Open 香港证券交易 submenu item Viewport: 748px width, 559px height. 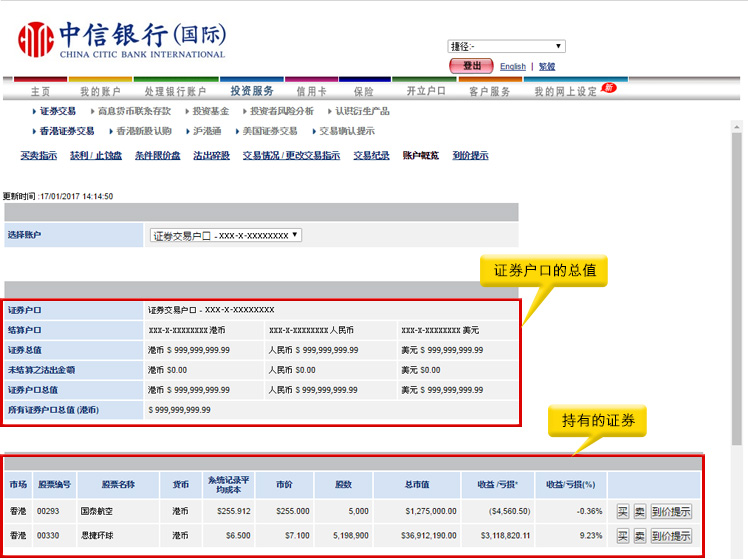click(x=66, y=131)
